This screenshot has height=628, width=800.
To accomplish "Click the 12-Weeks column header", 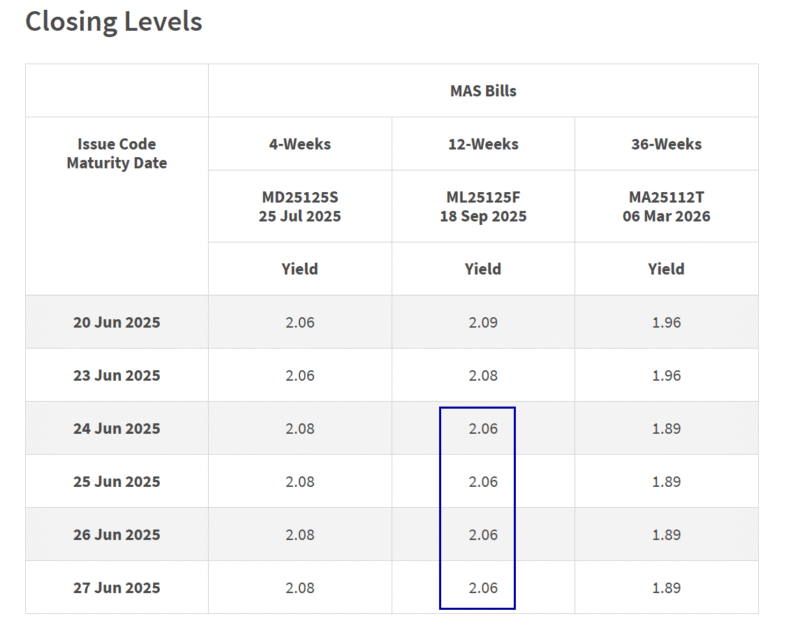I will click(x=482, y=144).
